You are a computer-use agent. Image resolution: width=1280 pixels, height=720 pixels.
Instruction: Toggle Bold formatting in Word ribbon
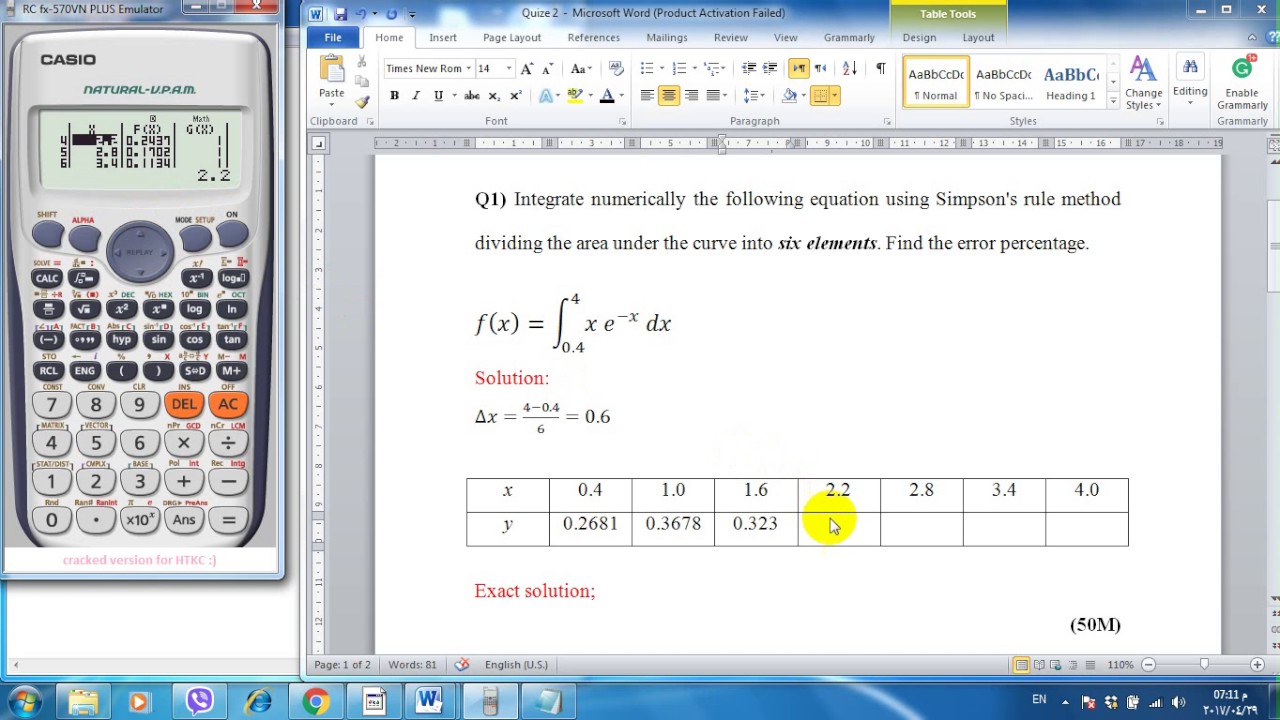(x=394, y=96)
